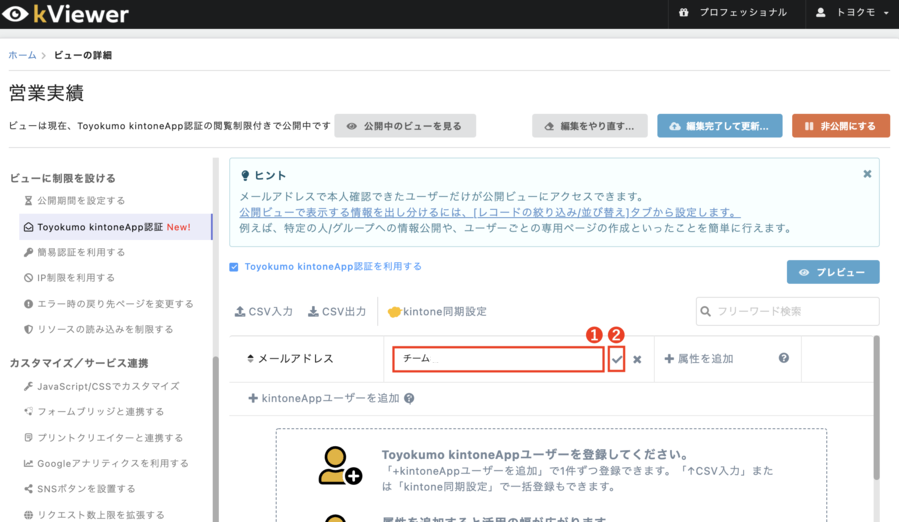
Task: Open the 属性を追加 help question icon
Action: (x=784, y=358)
